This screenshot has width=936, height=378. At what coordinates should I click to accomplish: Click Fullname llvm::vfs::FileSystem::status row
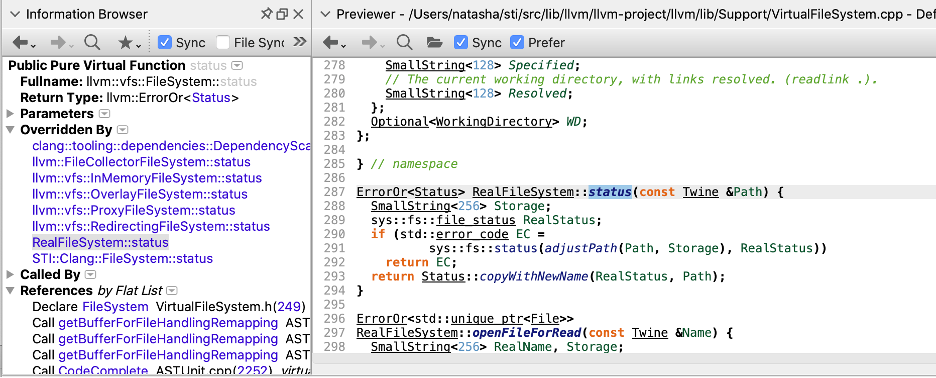pos(138,82)
